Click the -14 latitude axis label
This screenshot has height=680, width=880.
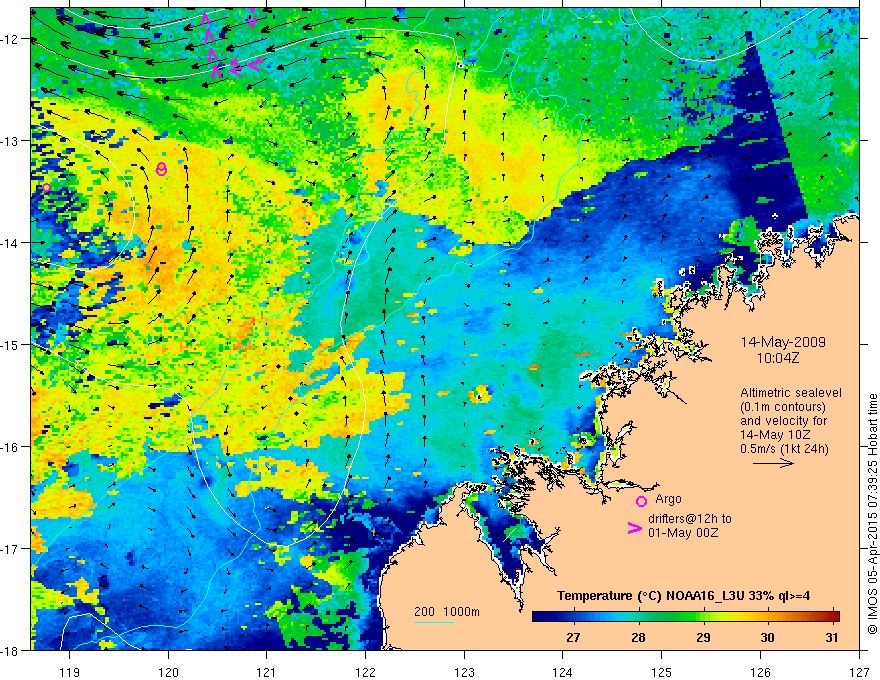point(11,243)
